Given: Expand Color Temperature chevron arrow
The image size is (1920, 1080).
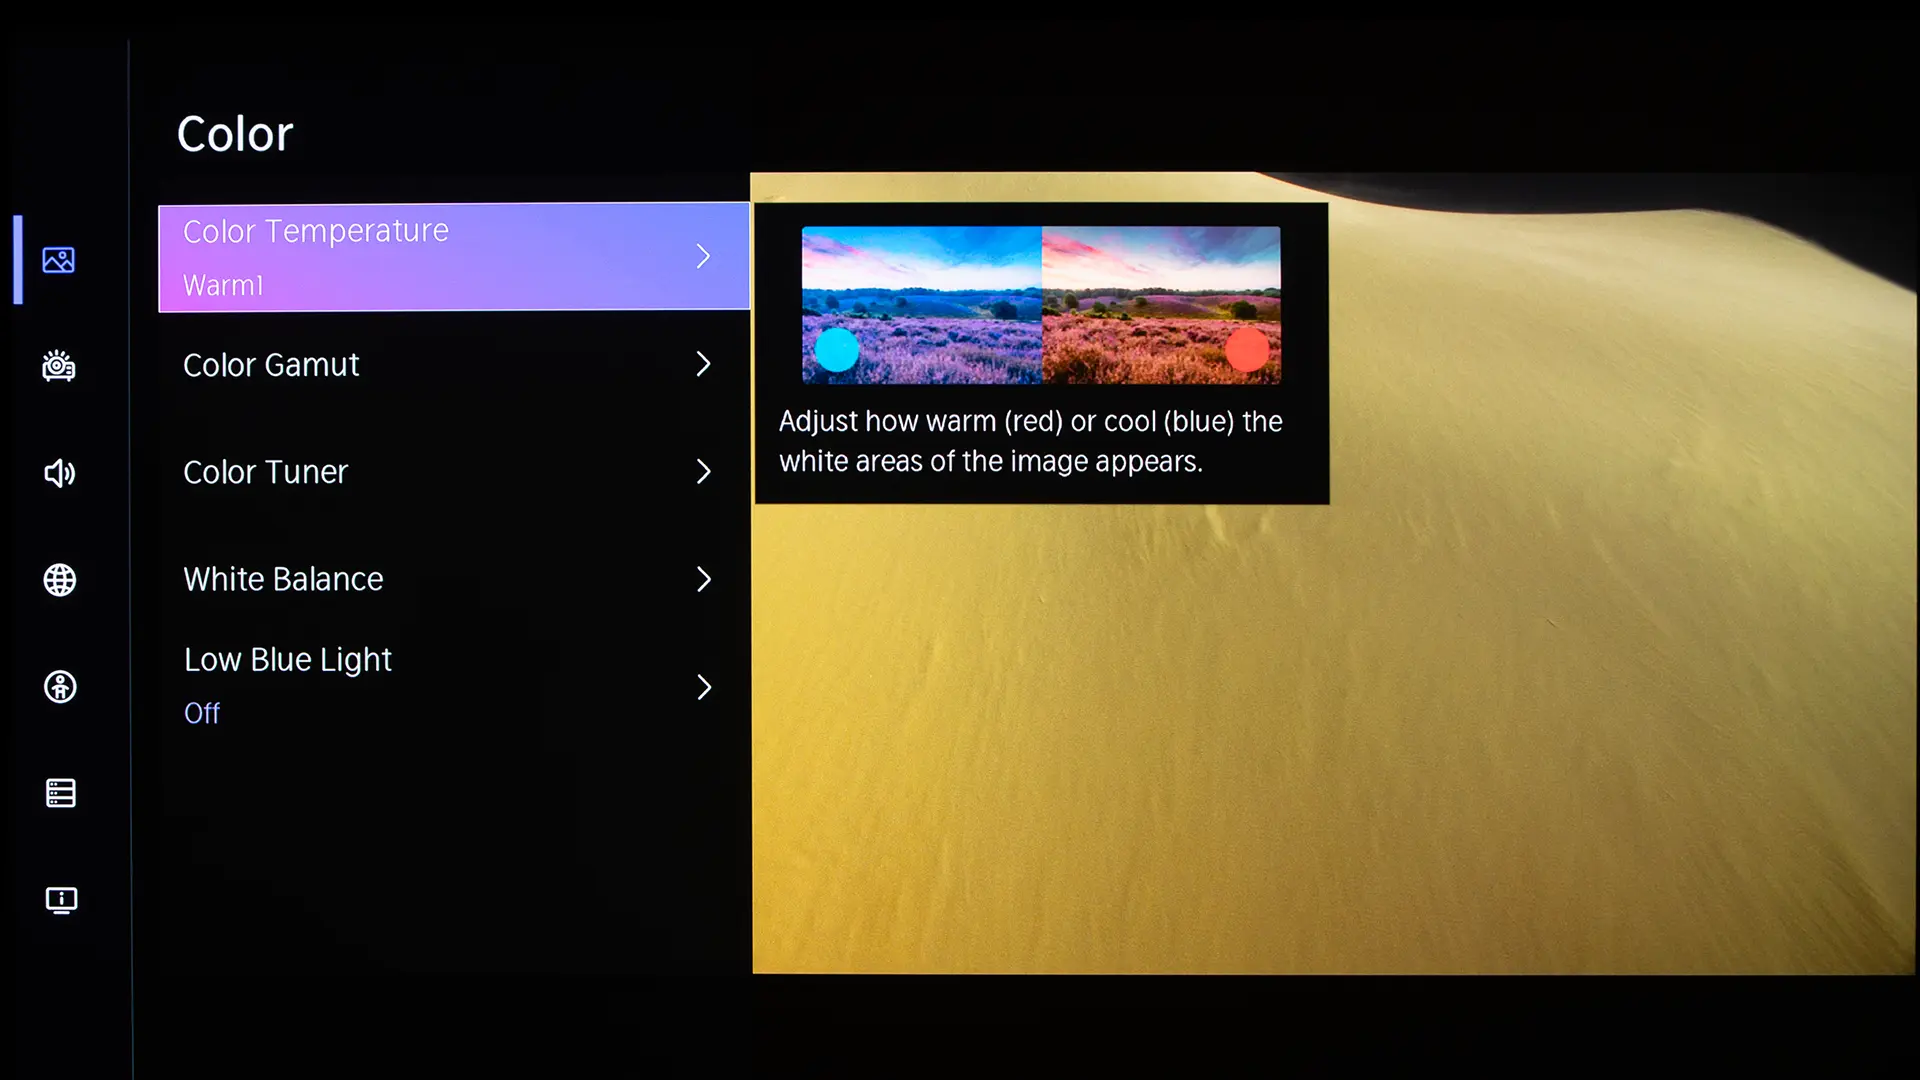Looking at the screenshot, I should 703,257.
